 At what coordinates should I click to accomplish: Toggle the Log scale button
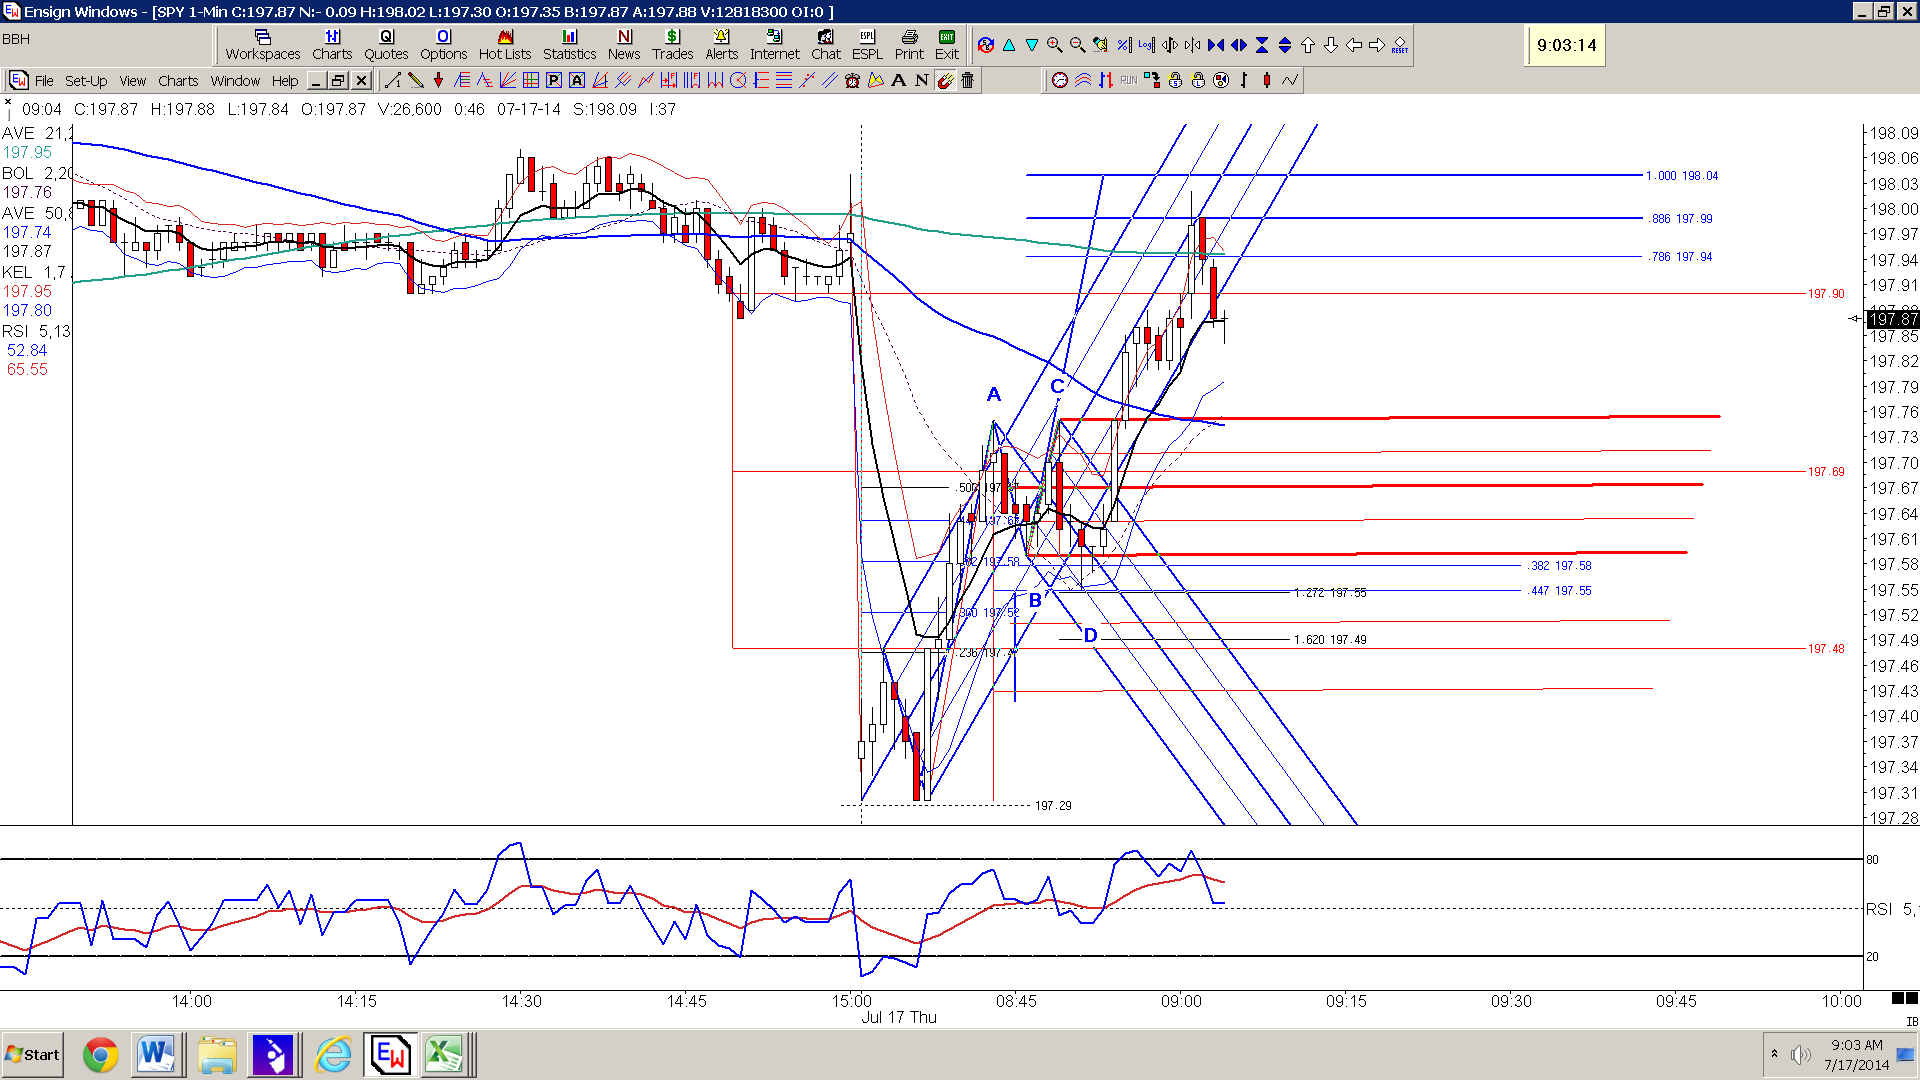(x=1146, y=45)
